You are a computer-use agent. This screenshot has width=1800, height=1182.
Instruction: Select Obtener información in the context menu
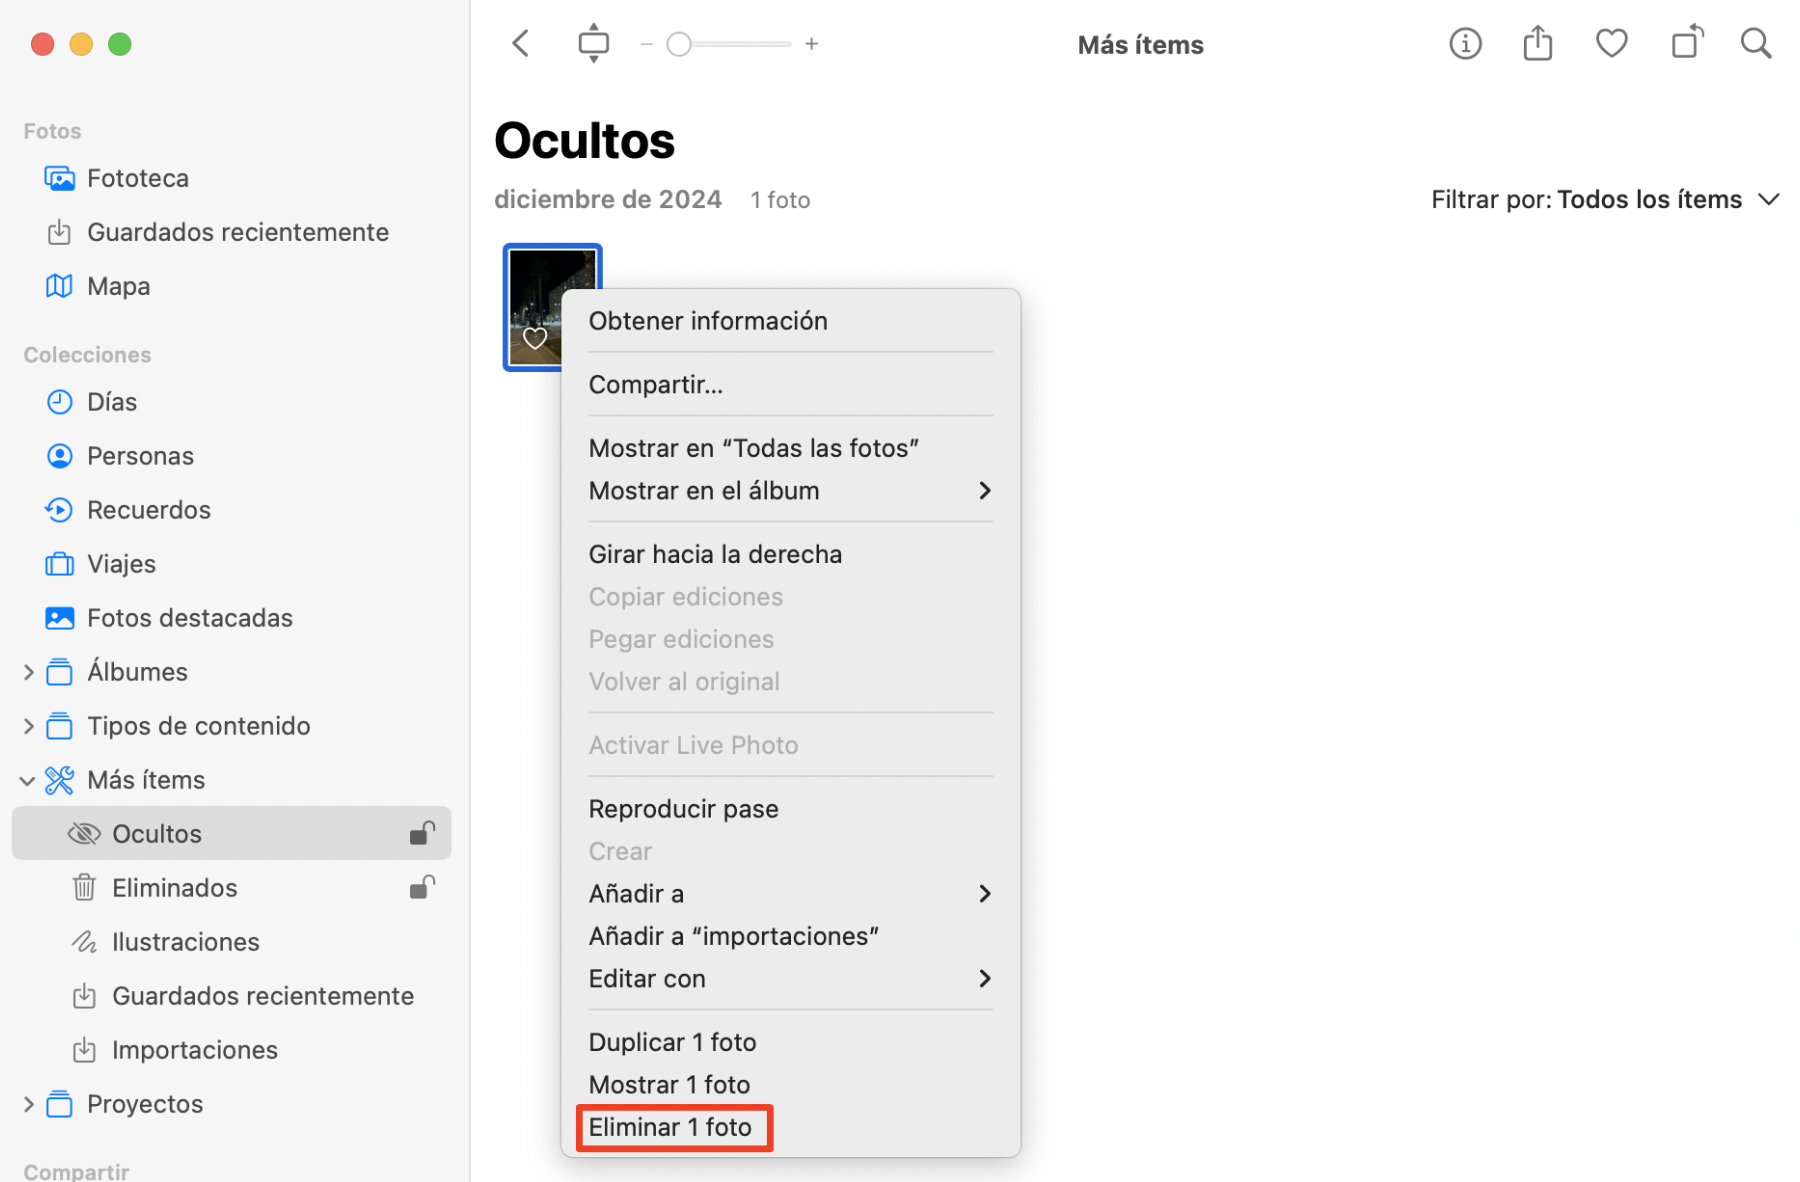pyautogui.click(x=708, y=320)
